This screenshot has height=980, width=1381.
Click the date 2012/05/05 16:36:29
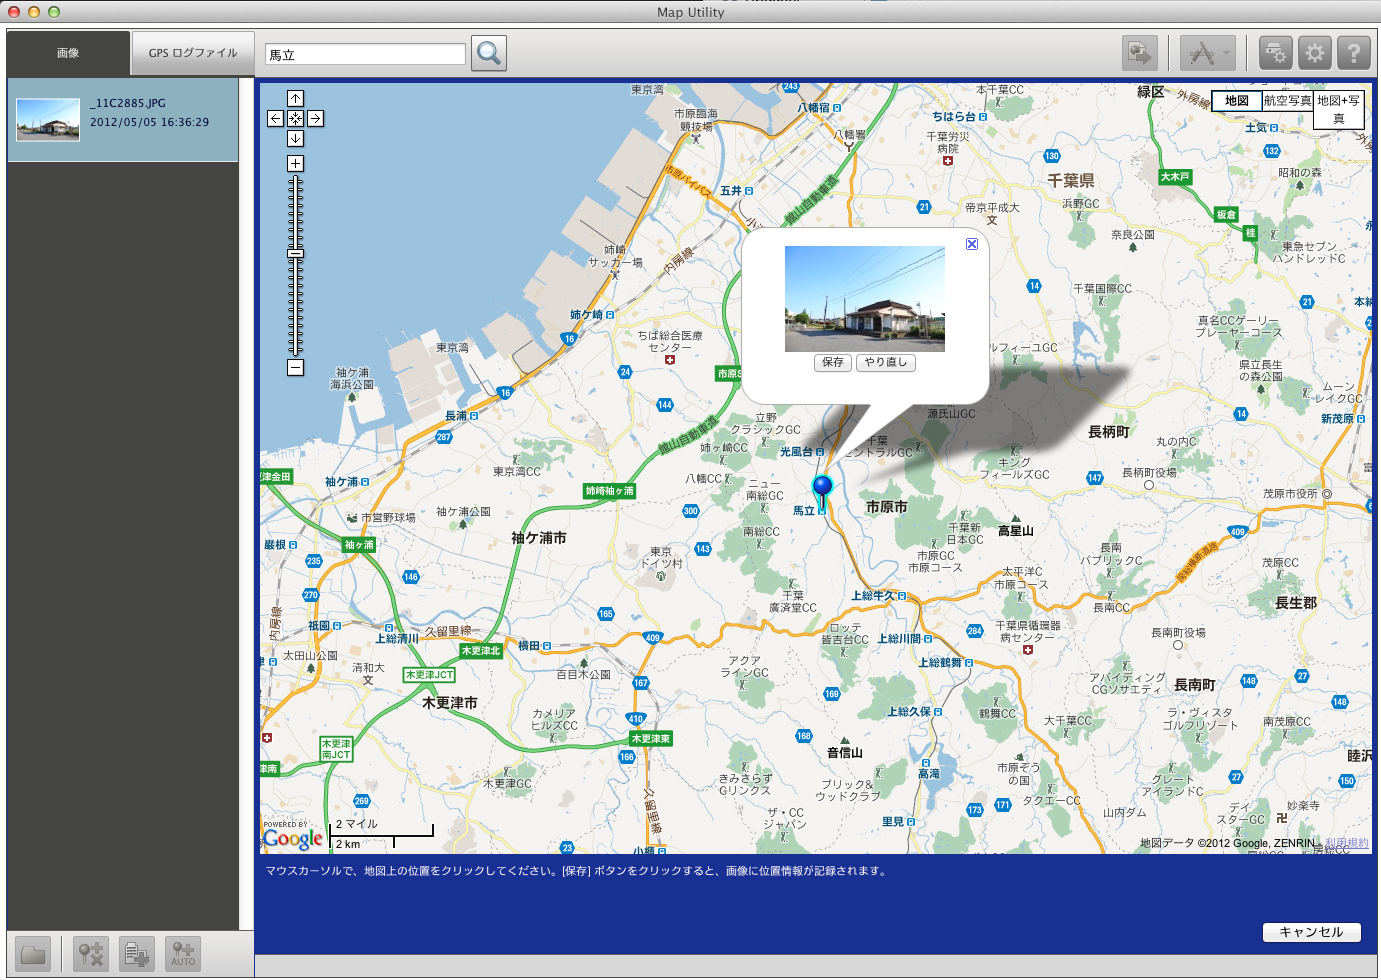pyautogui.click(x=150, y=122)
